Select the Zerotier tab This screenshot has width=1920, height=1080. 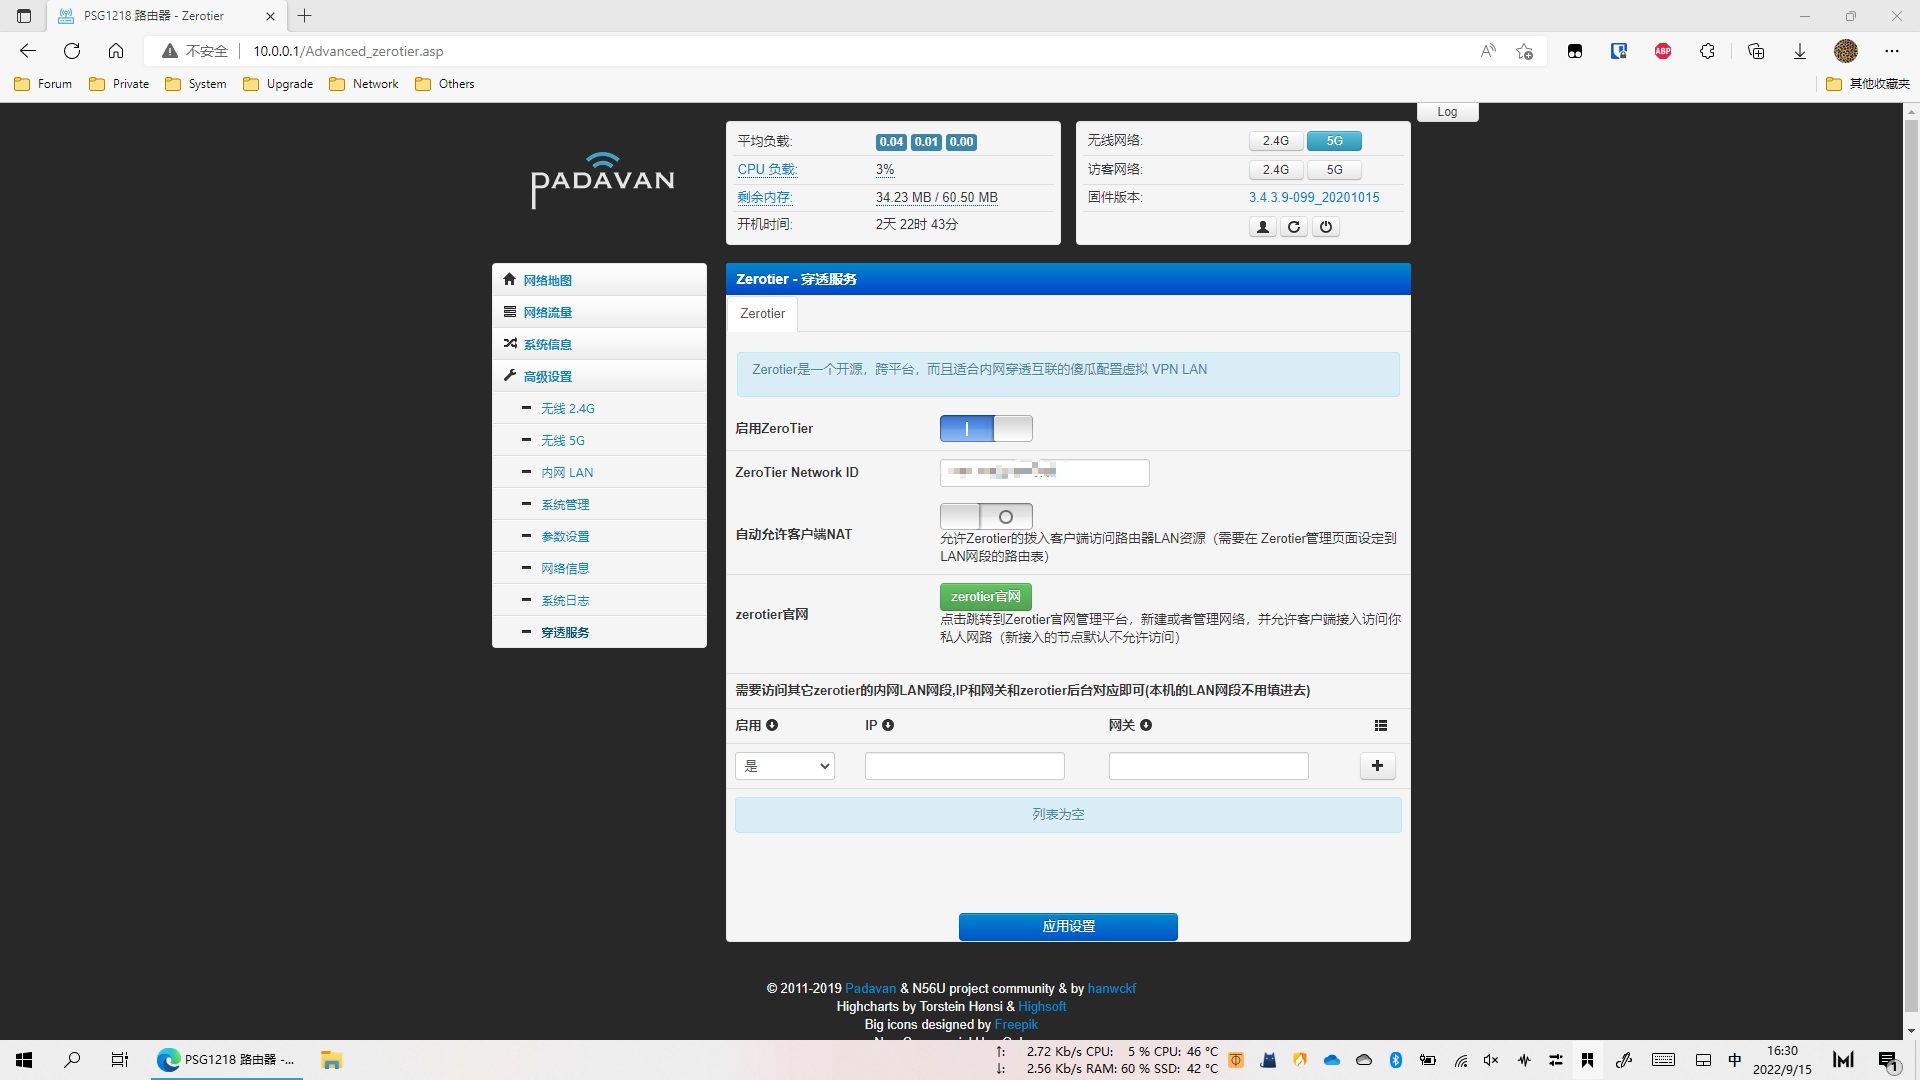click(x=762, y=314)
